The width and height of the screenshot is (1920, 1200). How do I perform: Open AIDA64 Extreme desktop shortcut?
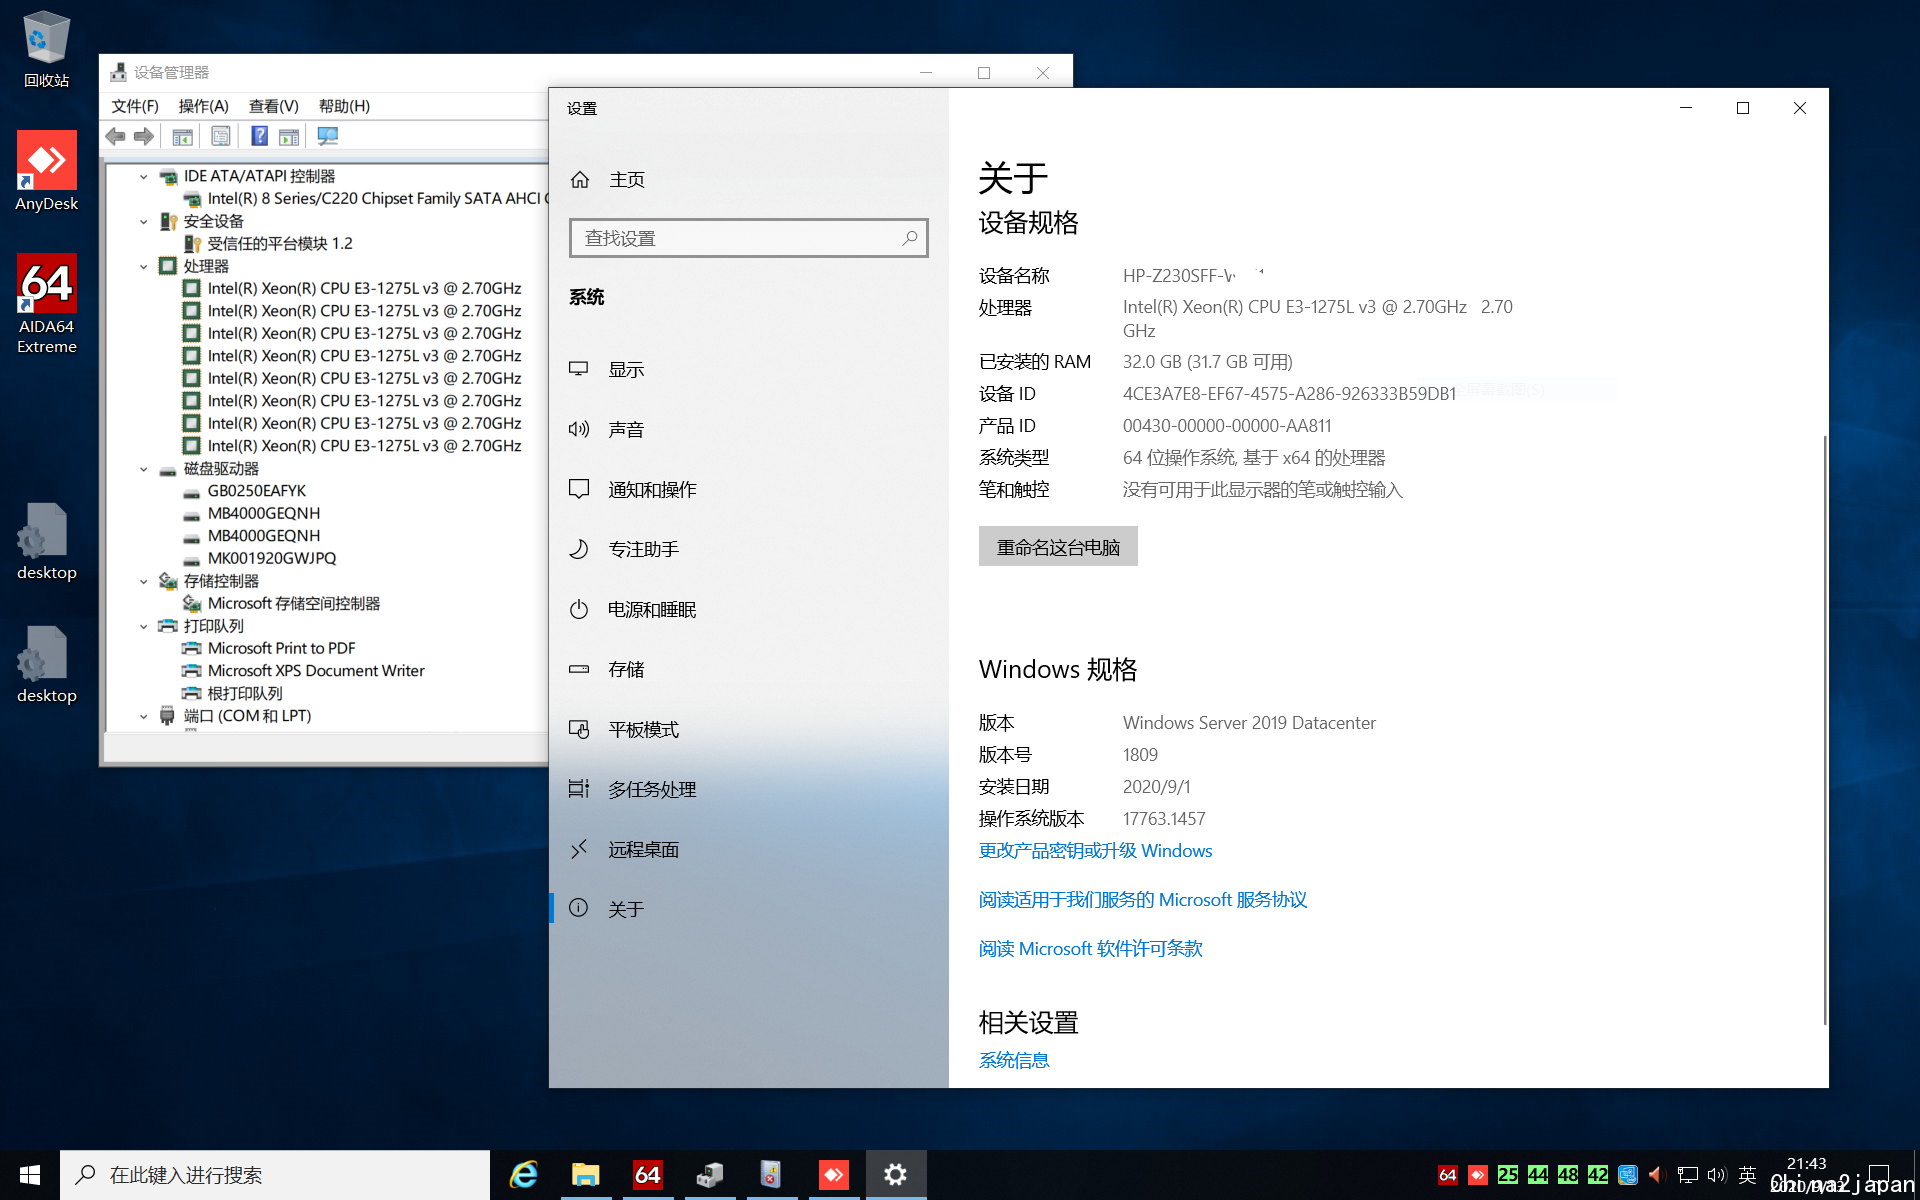tap(47, 304)
